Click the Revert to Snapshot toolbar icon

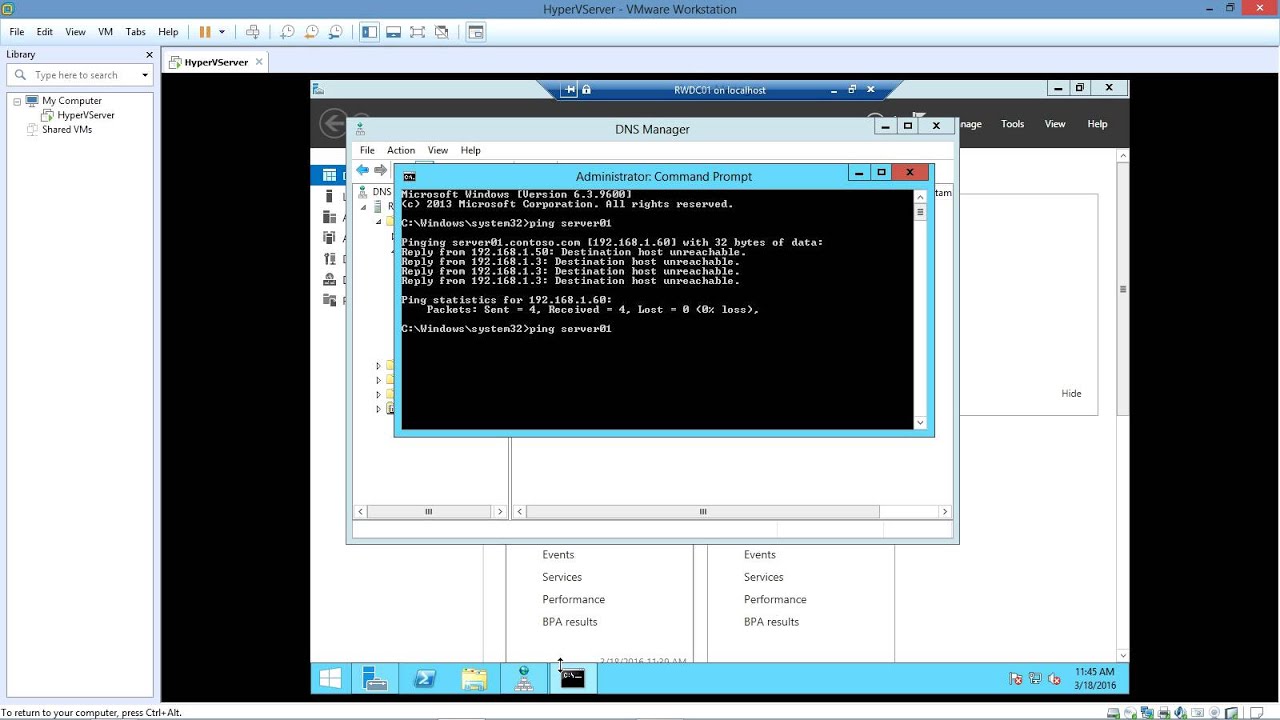click(311, 32)
